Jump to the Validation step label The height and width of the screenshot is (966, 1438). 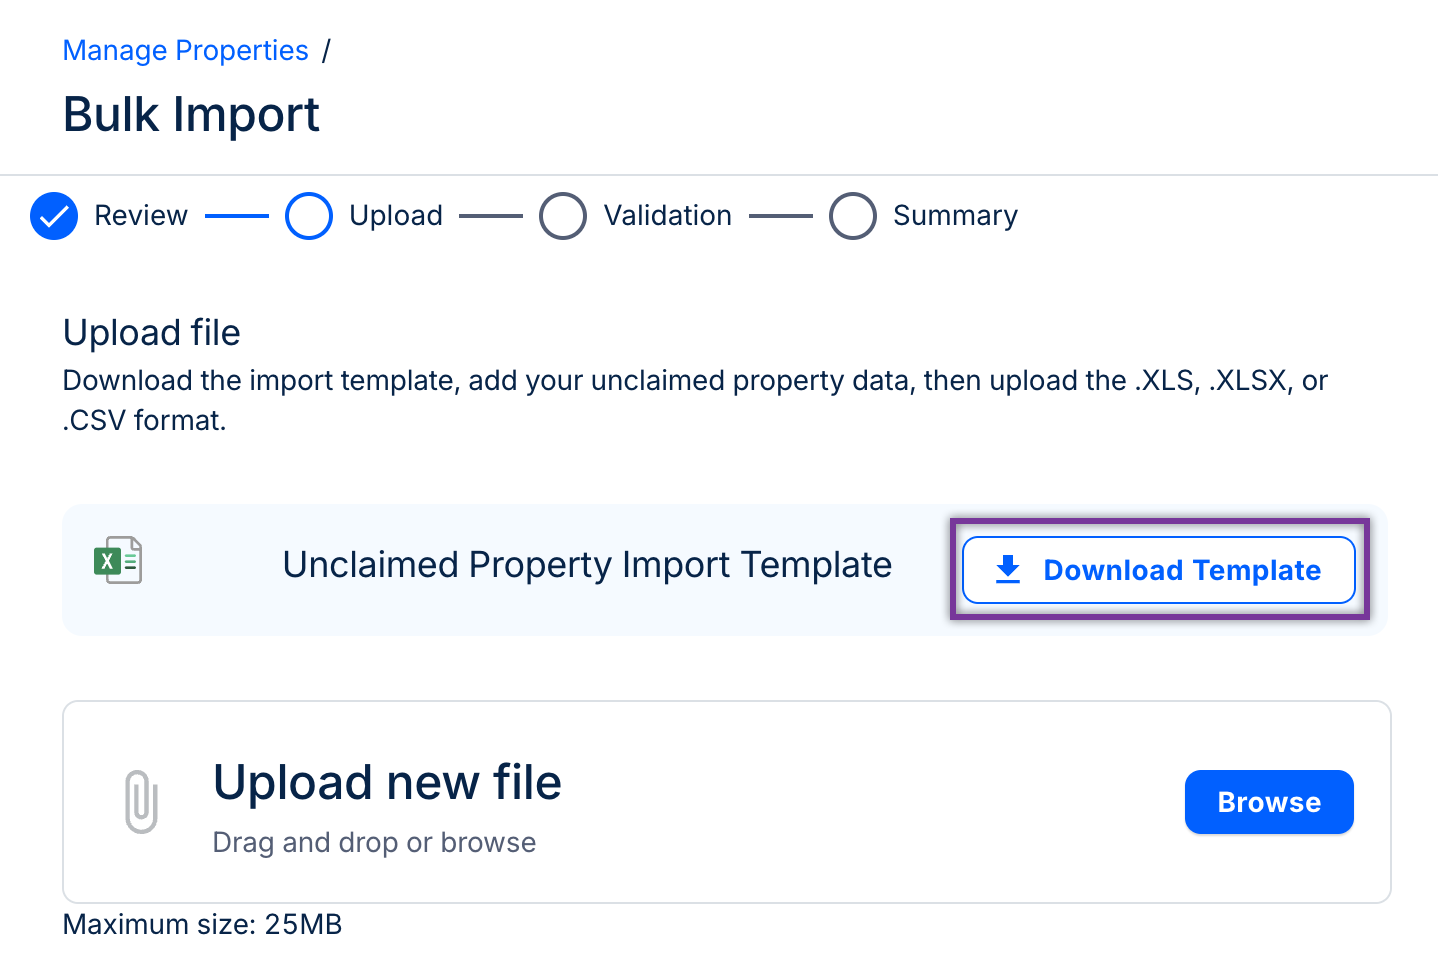[x=668, y=216]
